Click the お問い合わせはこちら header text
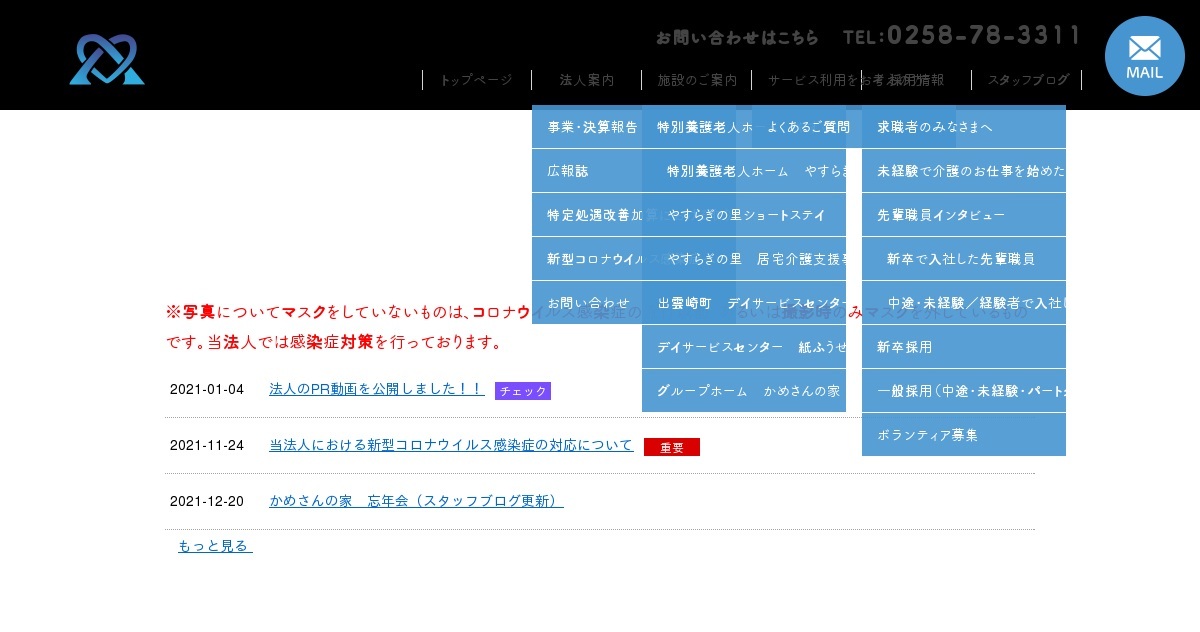The width and height of the screenshot is (1200, 632). (737, 38)
